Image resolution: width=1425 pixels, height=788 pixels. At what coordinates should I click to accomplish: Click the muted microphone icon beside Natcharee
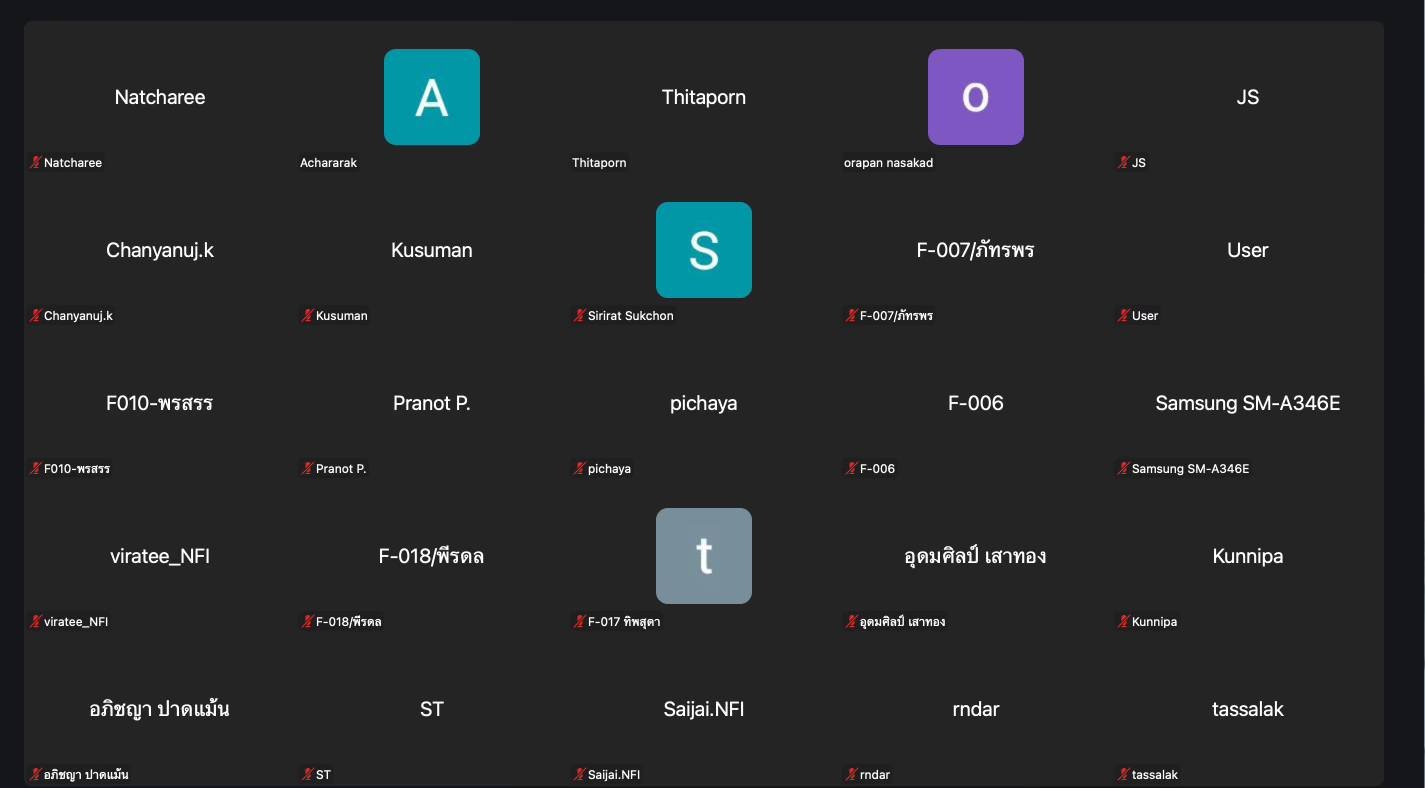click(35, 162)
